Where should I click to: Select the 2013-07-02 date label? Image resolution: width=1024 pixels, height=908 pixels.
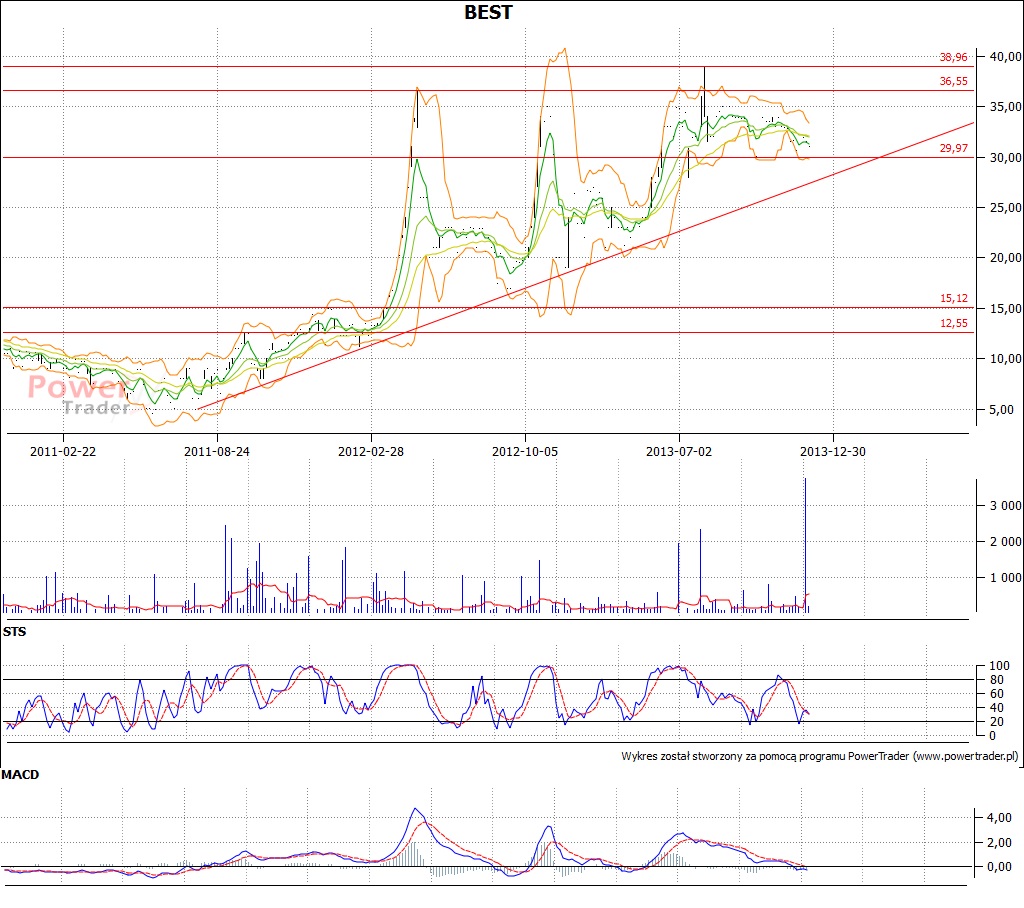tap(679, 451)
